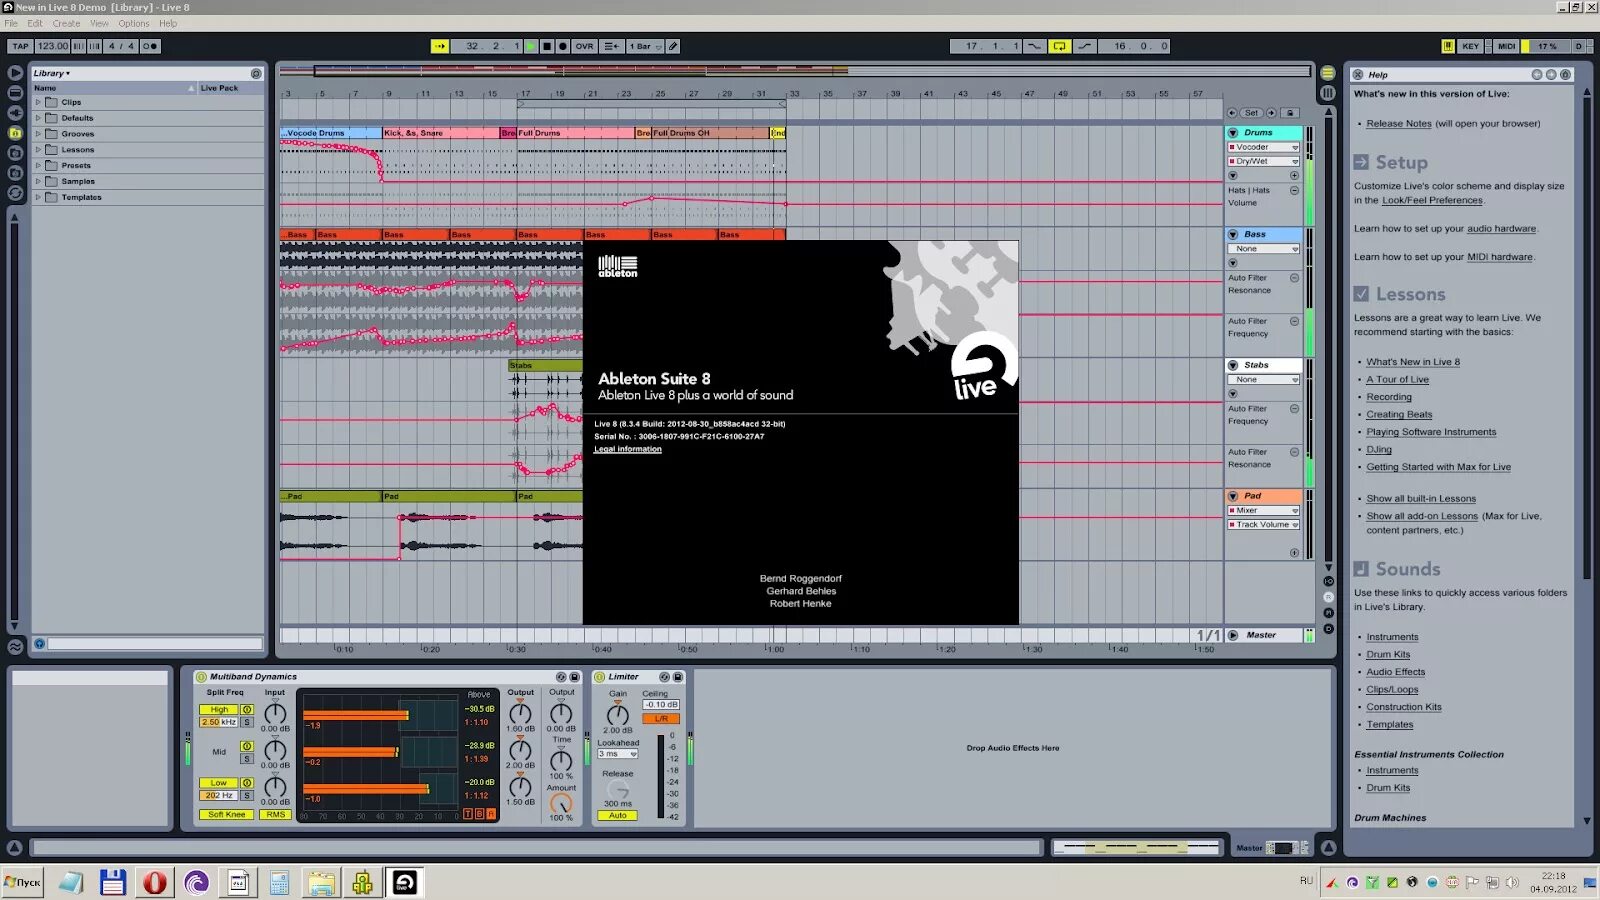Open the Creating Beats lesson link
The image size is (1600, 900).
point(1399,415)
